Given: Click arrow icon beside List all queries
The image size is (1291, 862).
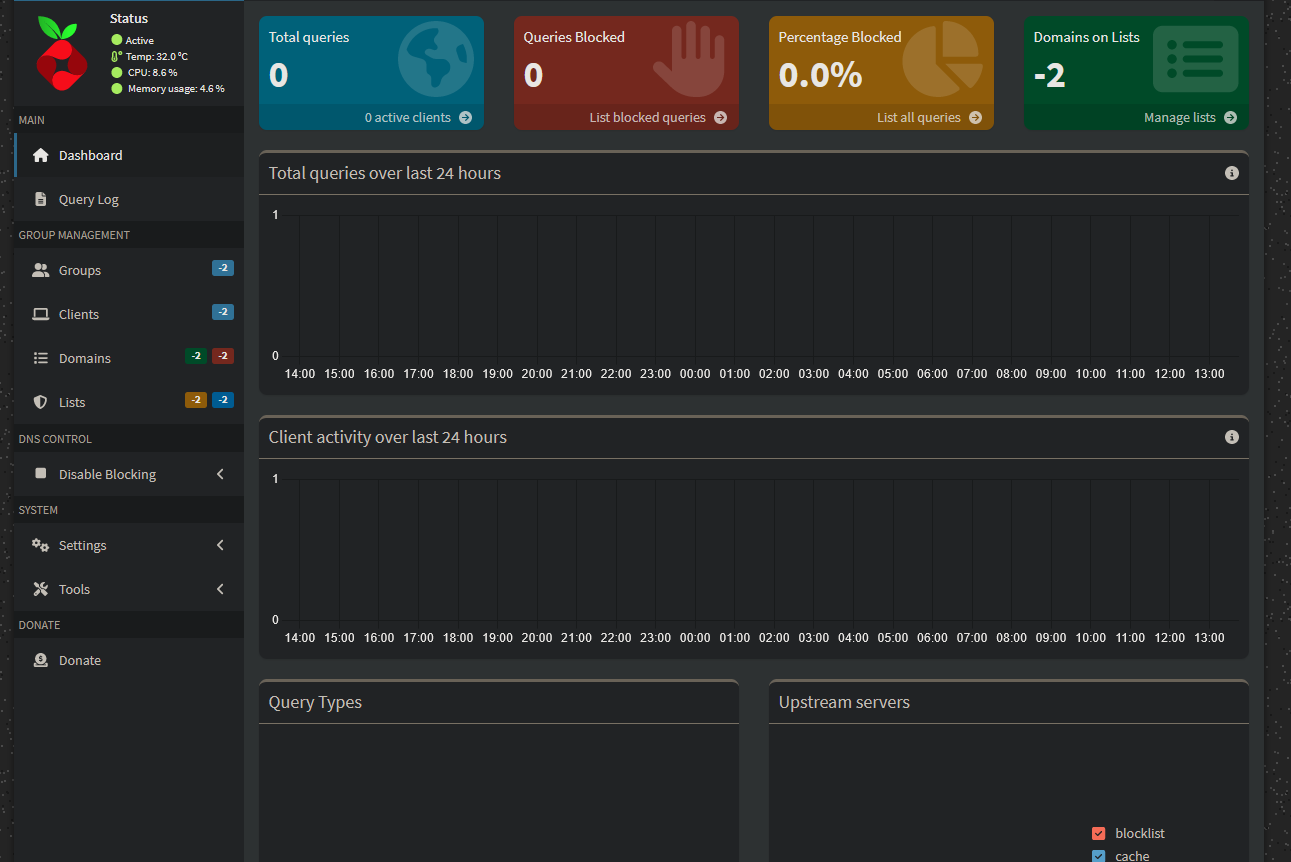Looking at the screenshot, I should [976, 117].
